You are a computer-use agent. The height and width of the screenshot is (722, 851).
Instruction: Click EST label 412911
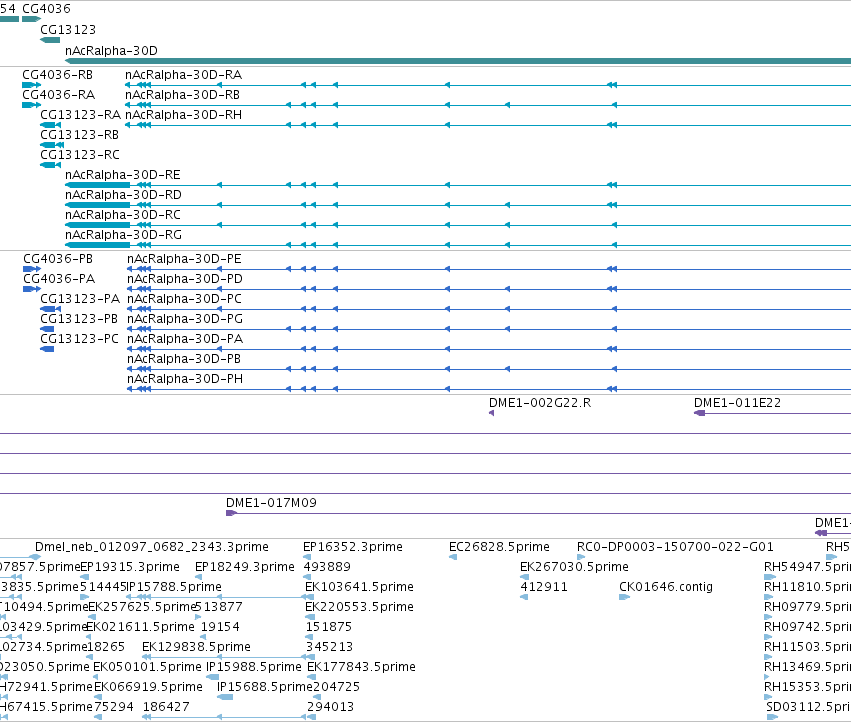coord(544,587)
